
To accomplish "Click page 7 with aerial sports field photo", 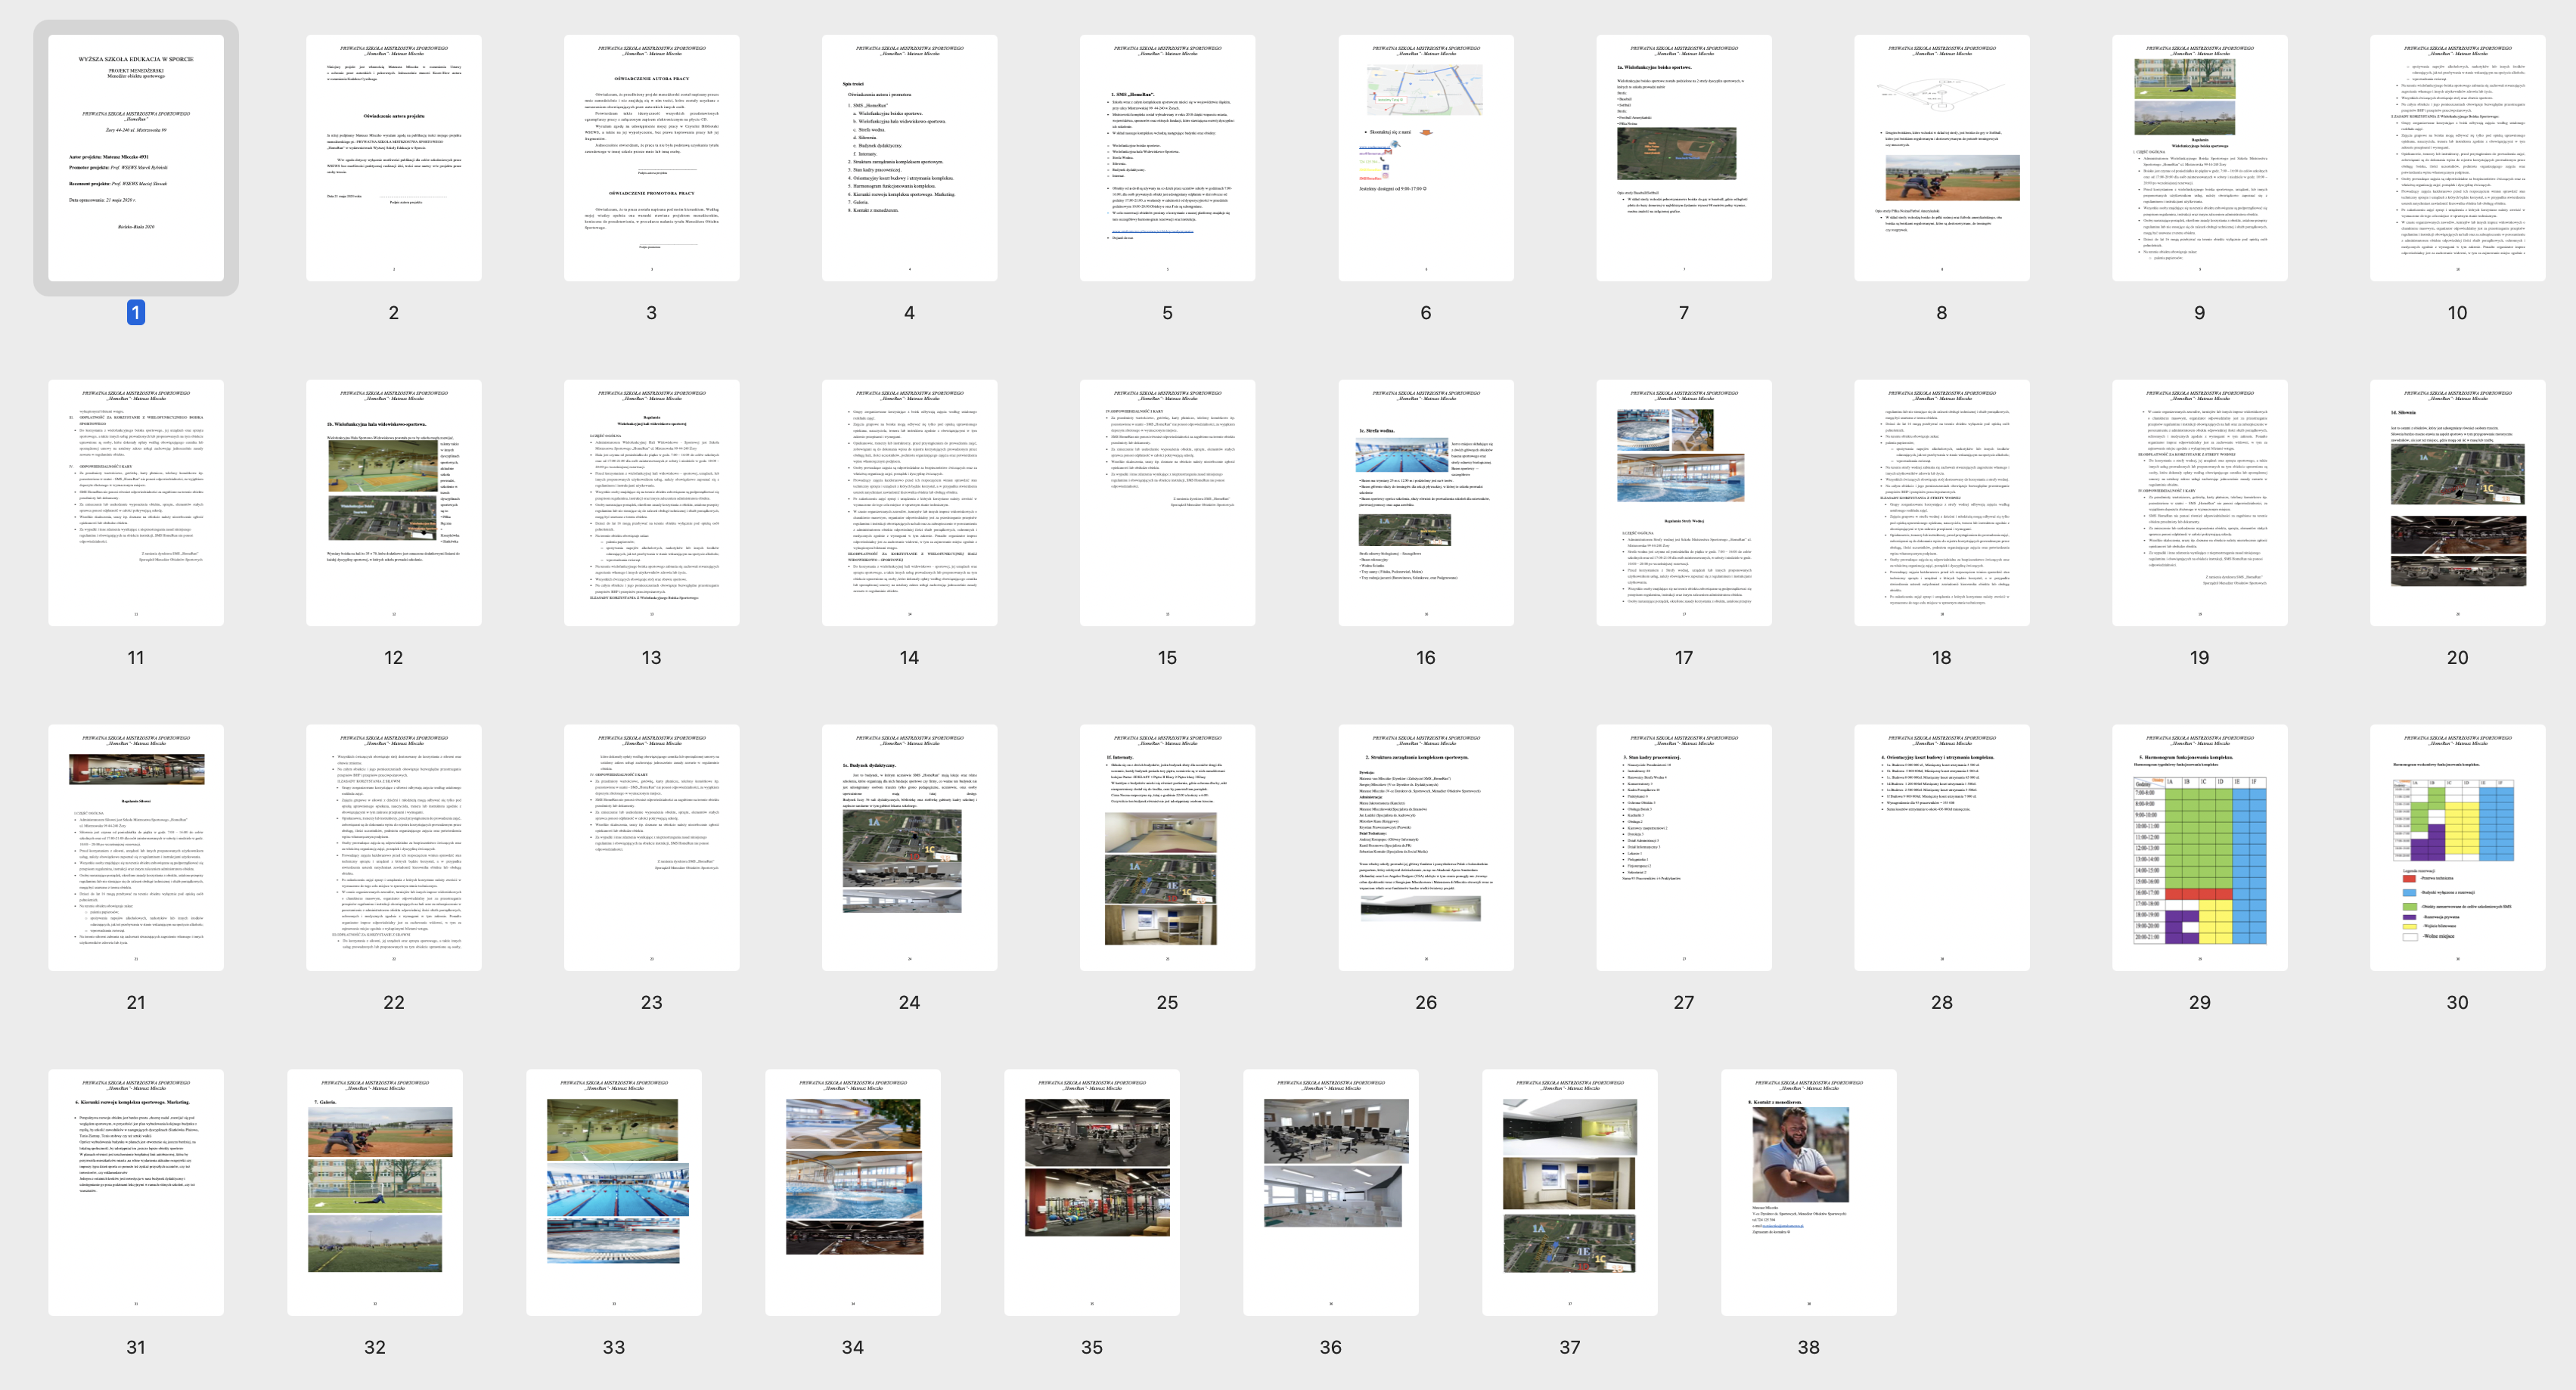I will click(x=1683, y=158).
